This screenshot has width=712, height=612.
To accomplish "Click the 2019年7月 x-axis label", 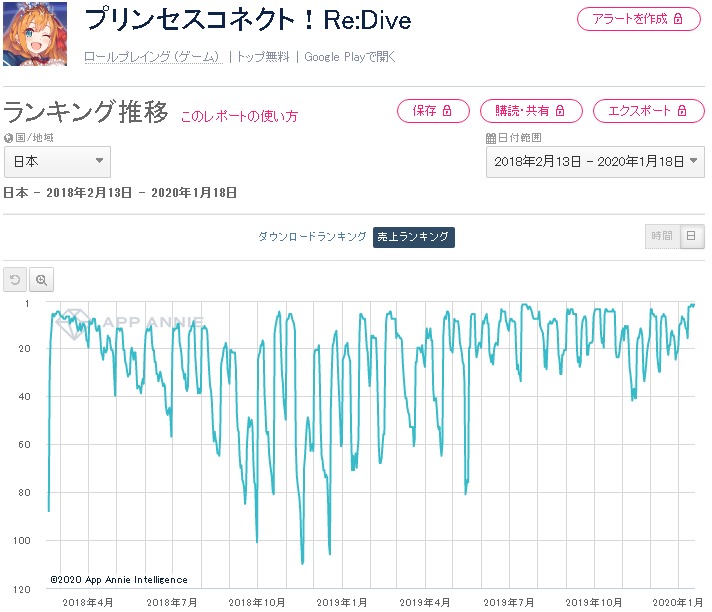I will pos(509,602).
